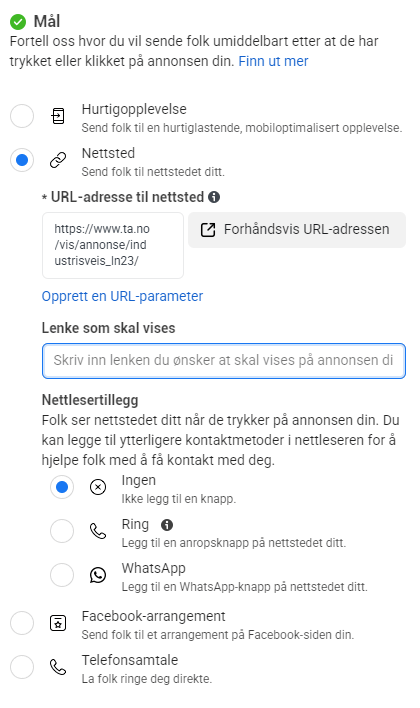Screen dimensions: 420x708
Task: Click the circled X icon for Ingen
Action: tap(98, 487)
